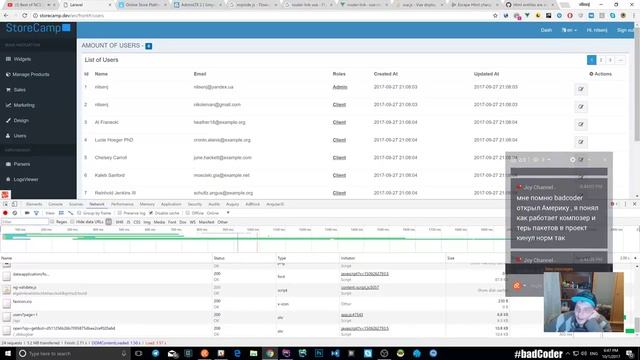This screenshot has width=640, height=360.
Task: Open DevTools Security tab
Action: coord(195,204)
